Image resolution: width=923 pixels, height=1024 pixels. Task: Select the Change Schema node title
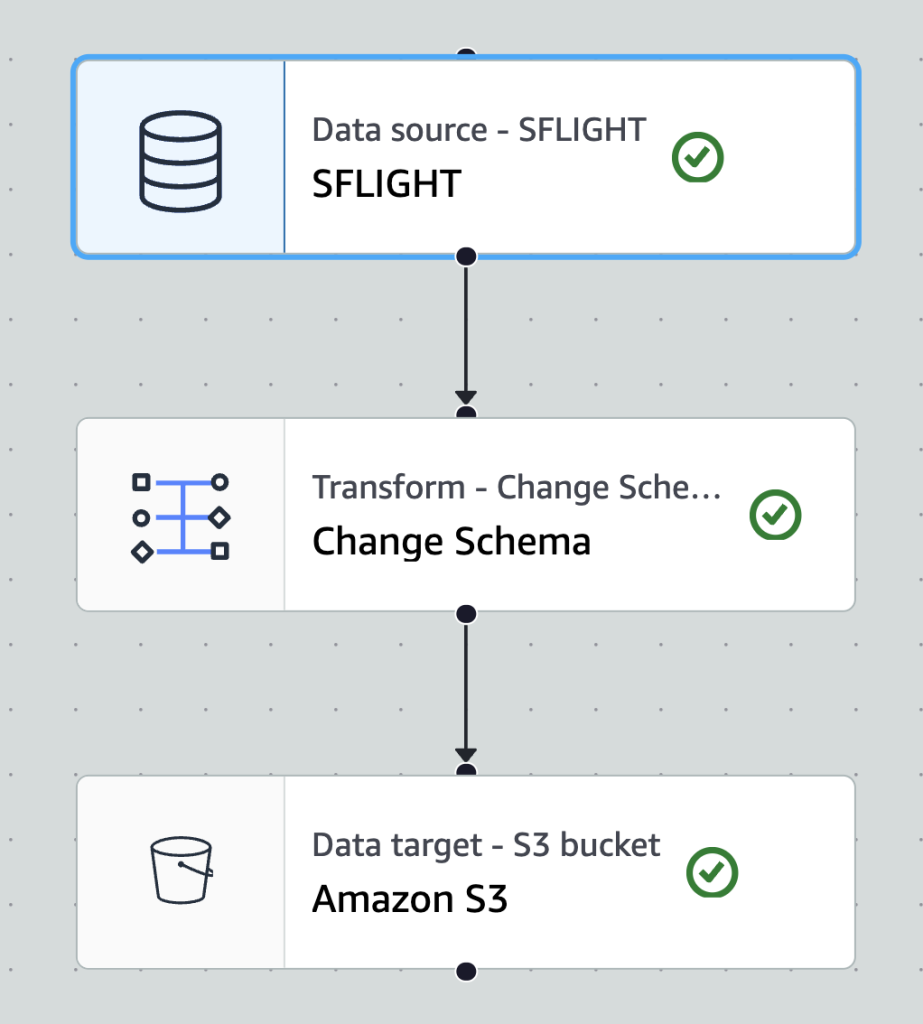pyautogui.click(x=451, y=541)
